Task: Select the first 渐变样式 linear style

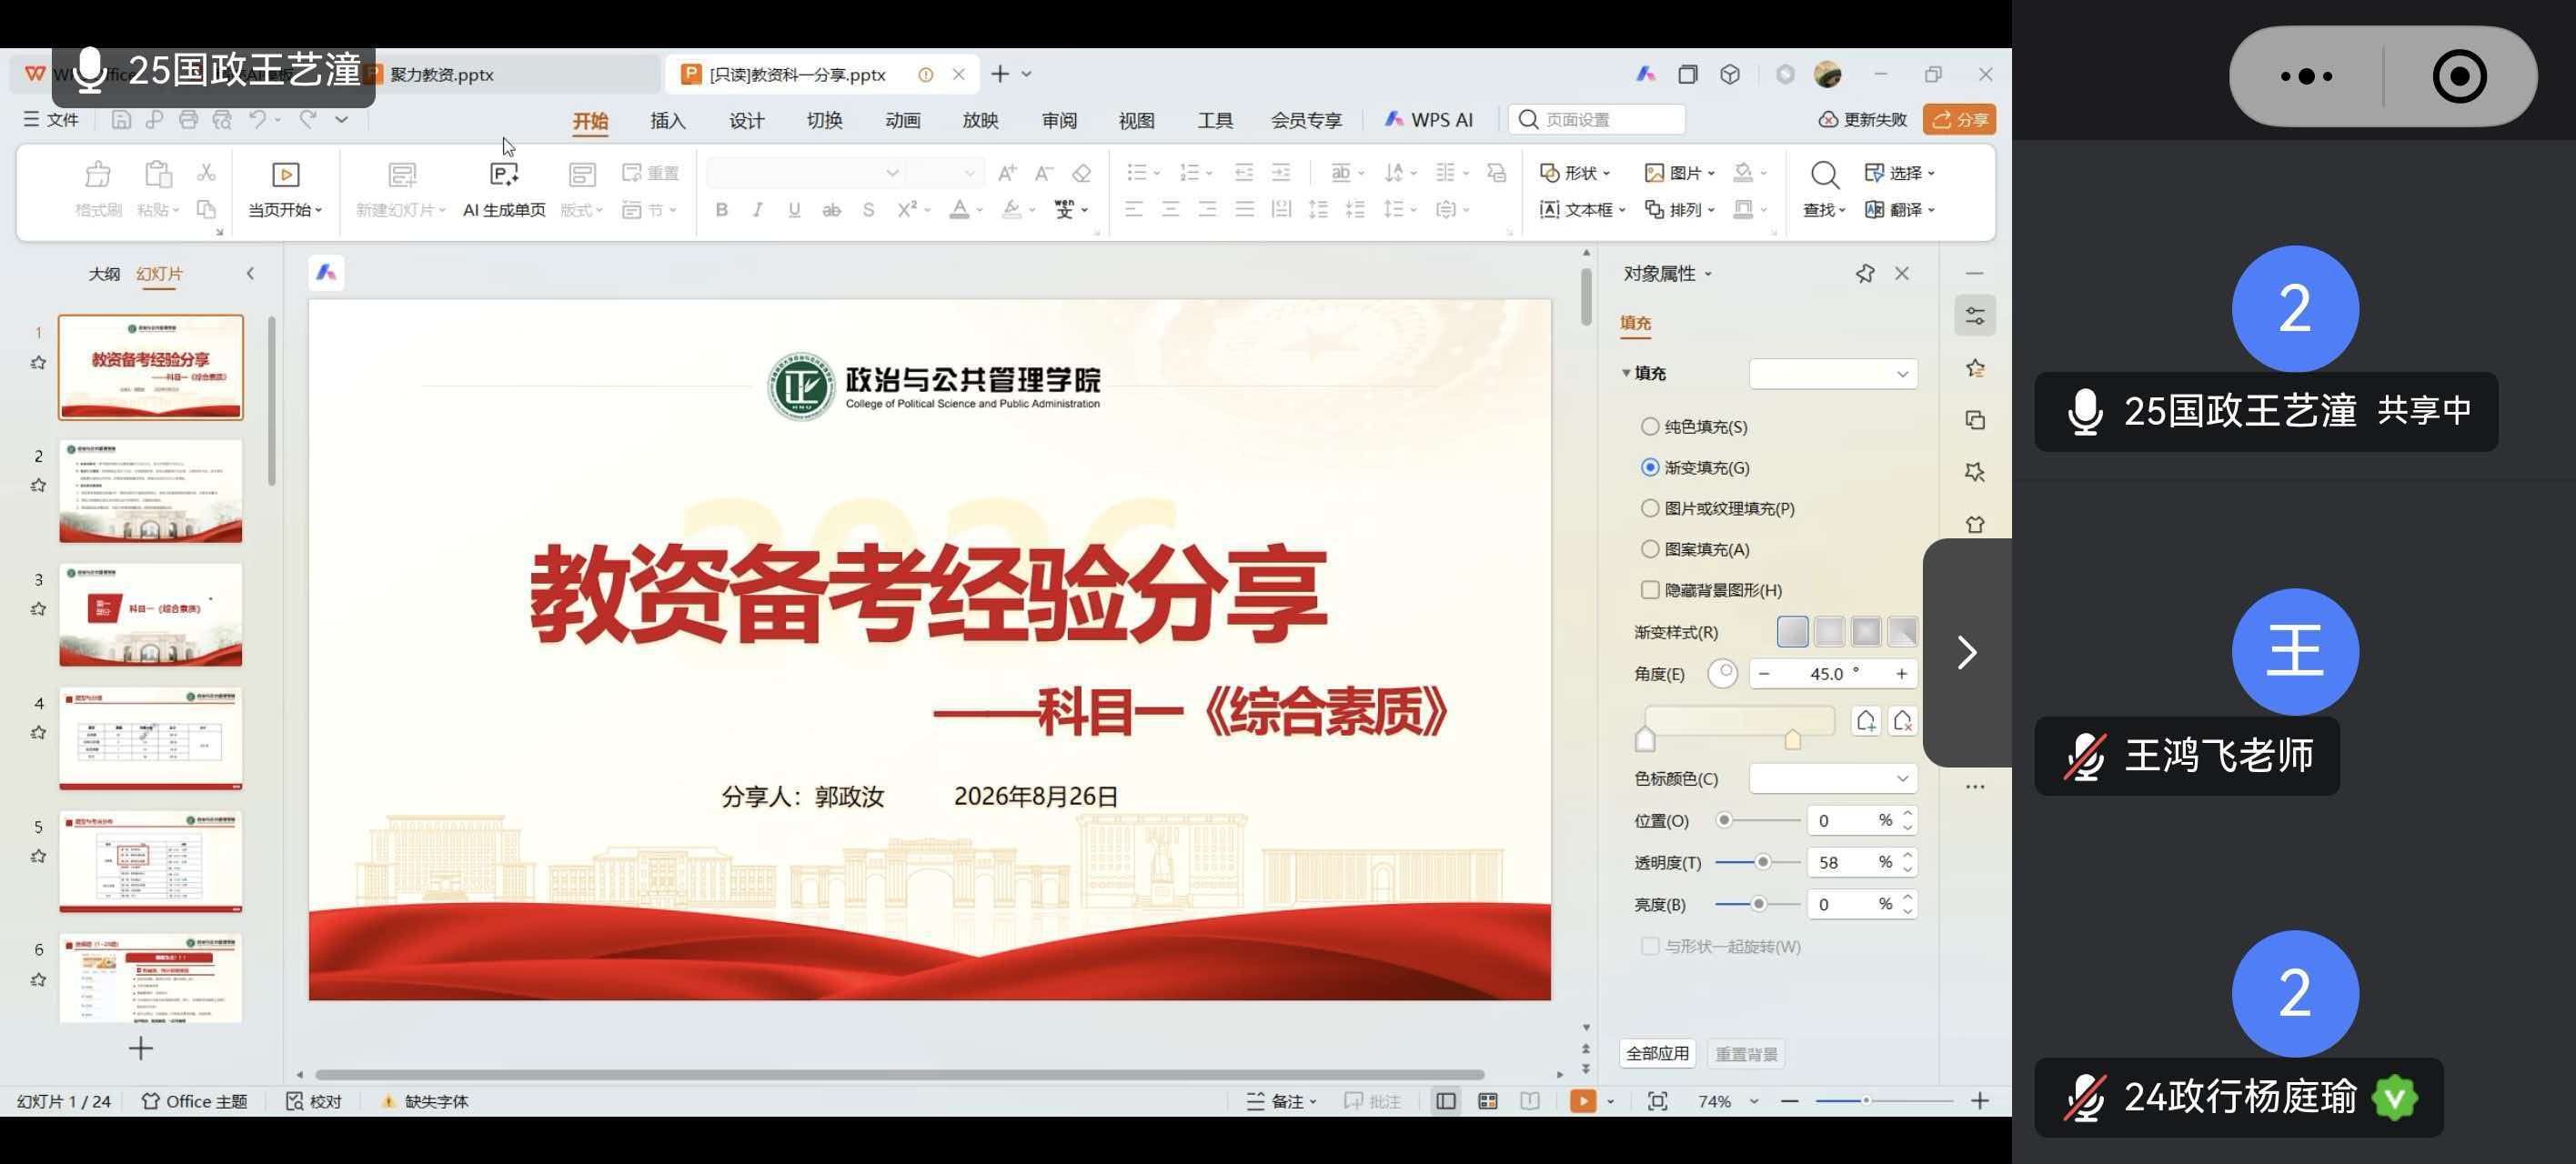Action: pyautogui.click(x=1792, y=632)
